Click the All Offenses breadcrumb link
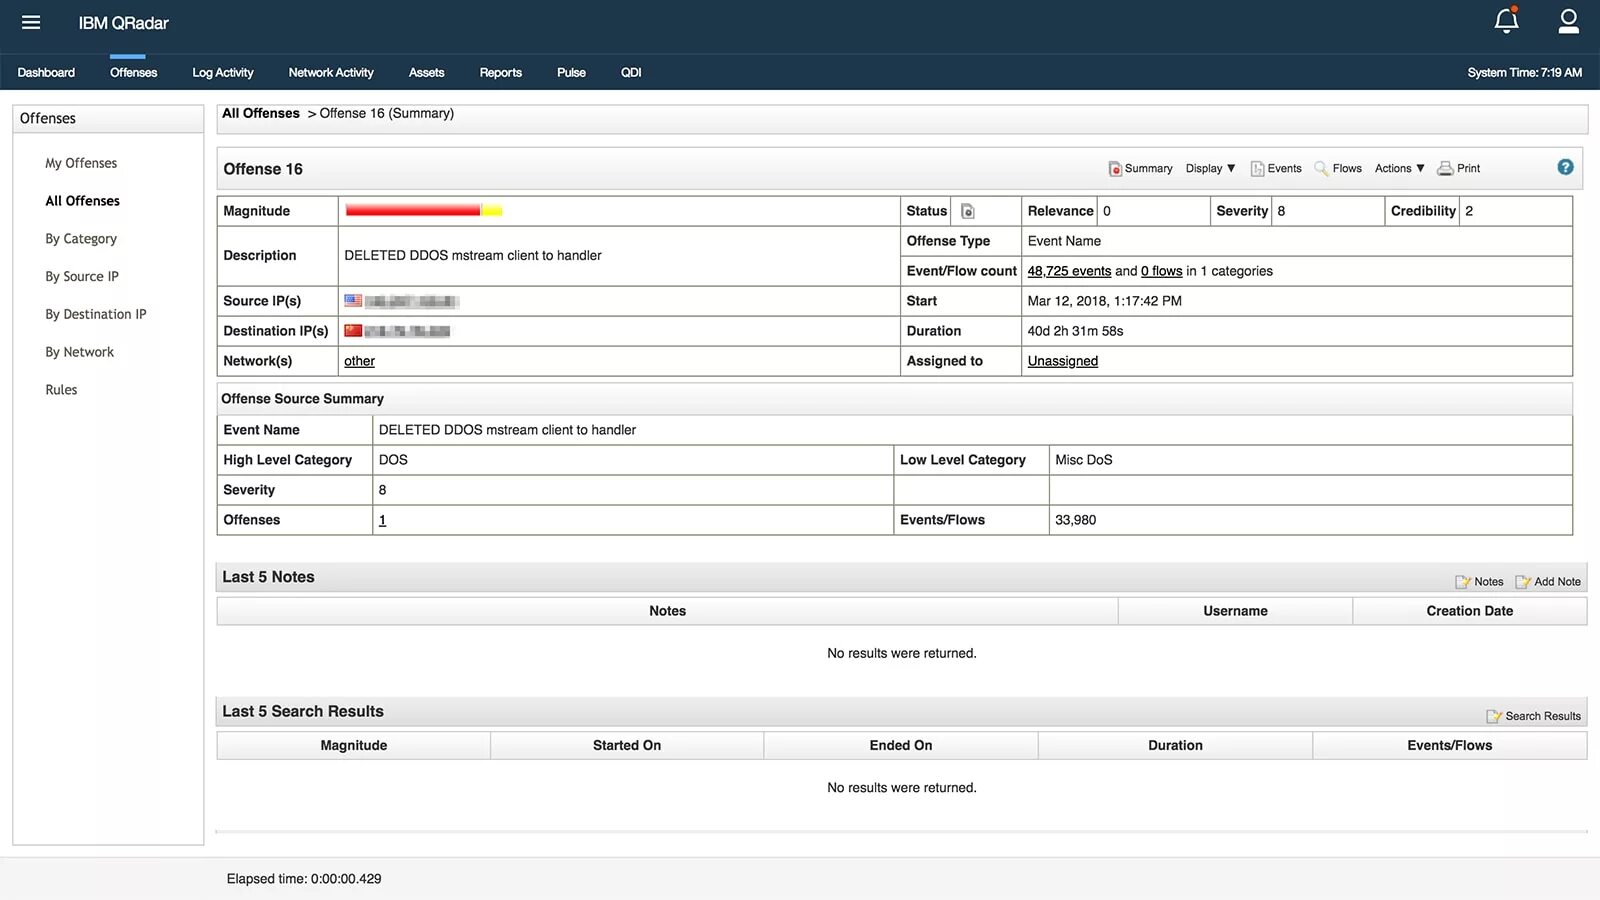Image resolution: width=1600 pixels, height=900 pixels. click(261, 113)
